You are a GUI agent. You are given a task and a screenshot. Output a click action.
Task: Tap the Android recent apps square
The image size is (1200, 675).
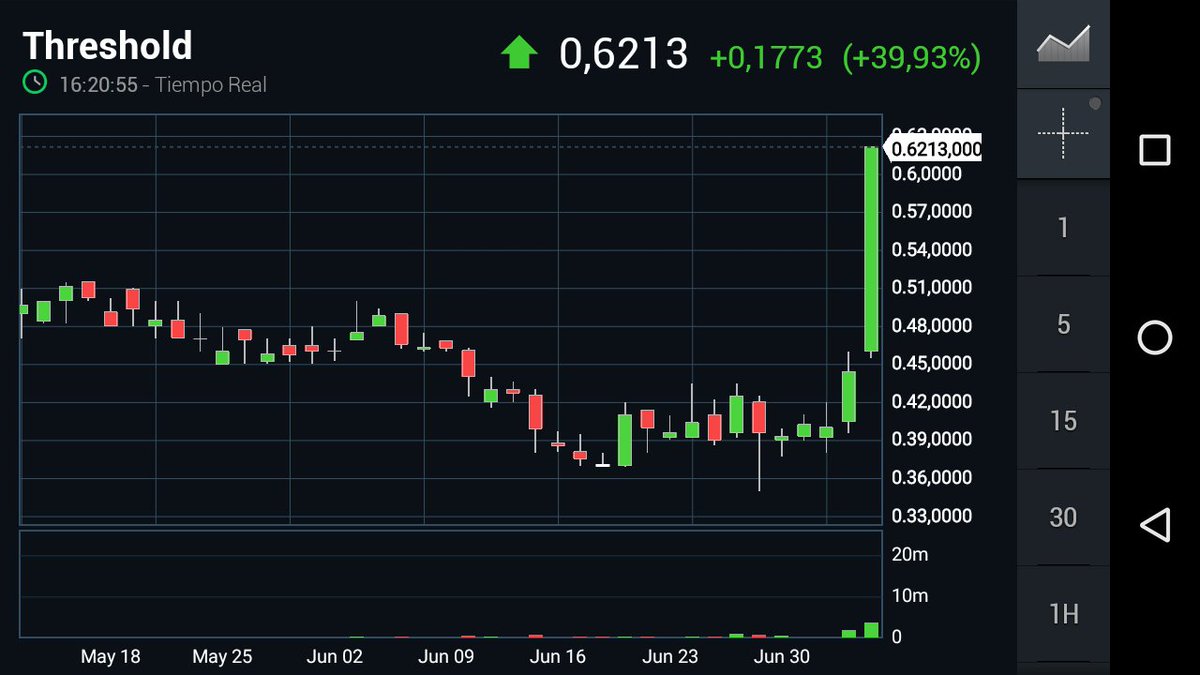1155,150
